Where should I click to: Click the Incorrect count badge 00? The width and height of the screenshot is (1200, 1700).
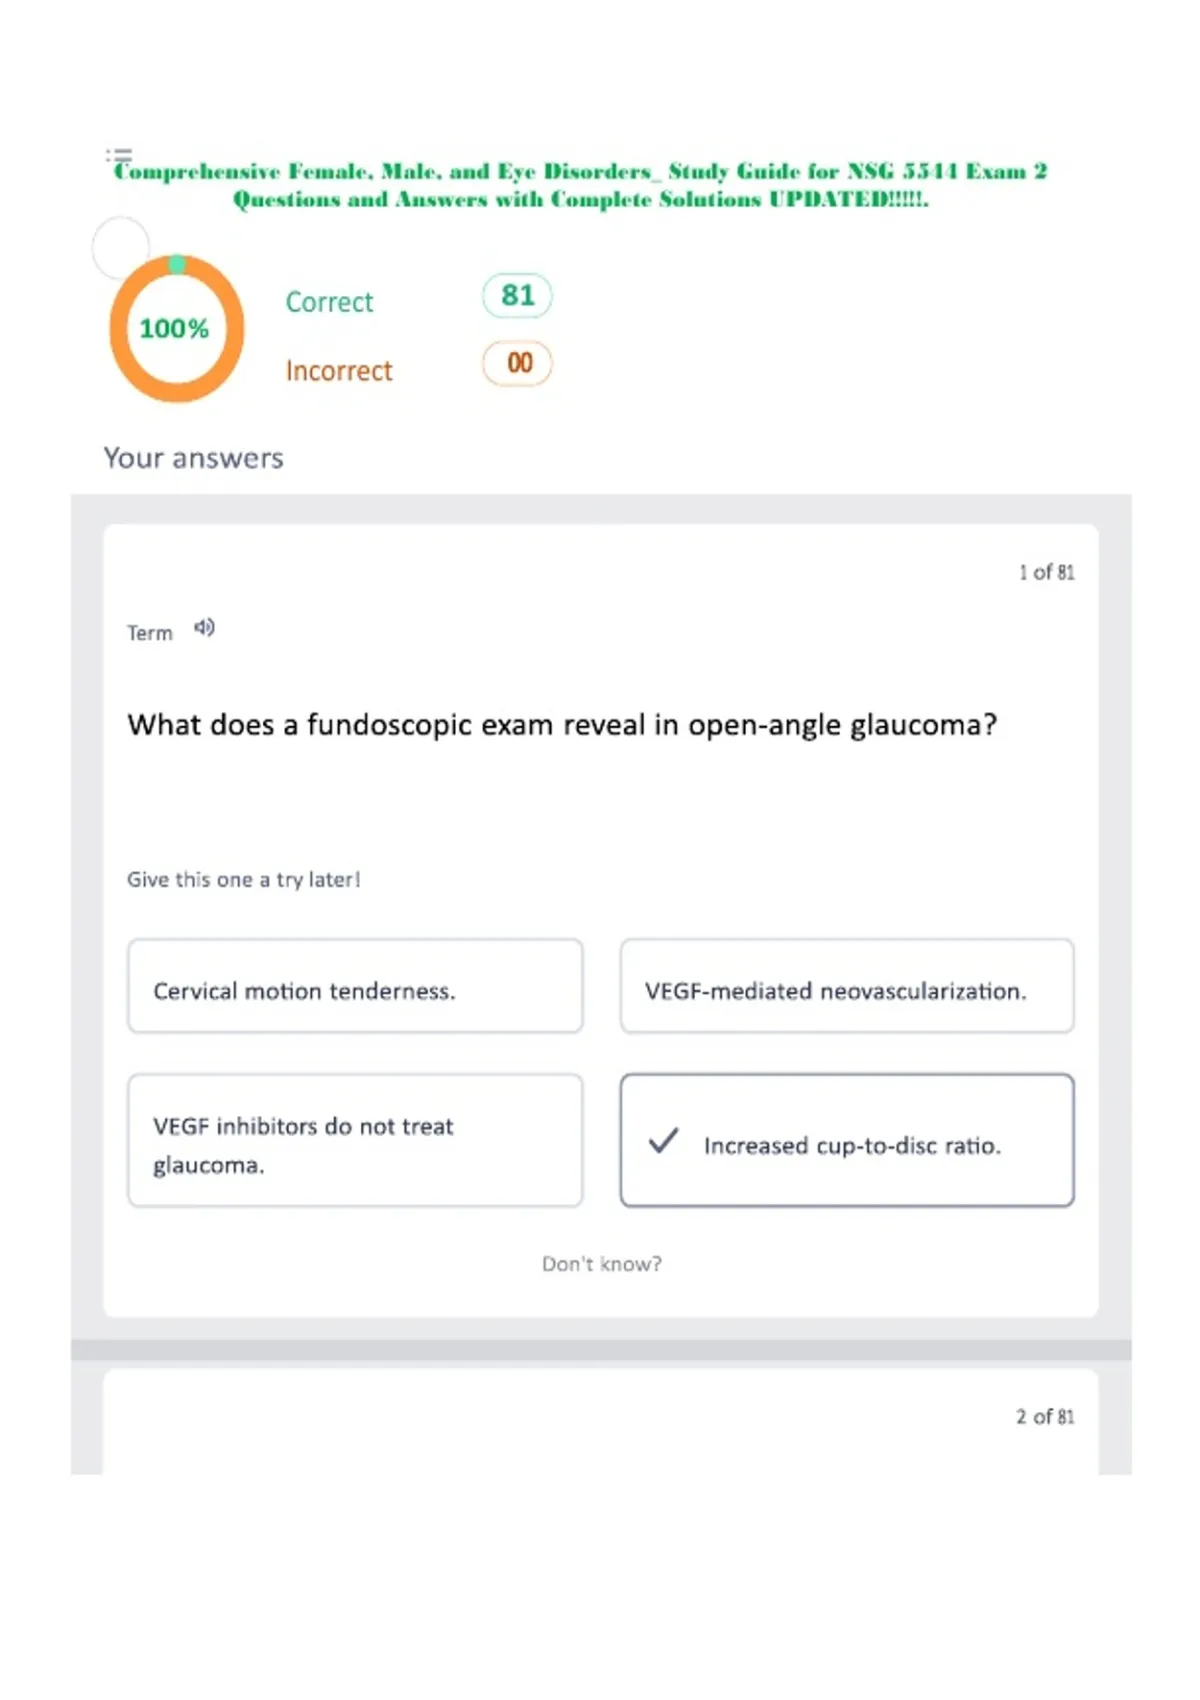[517, 363]
